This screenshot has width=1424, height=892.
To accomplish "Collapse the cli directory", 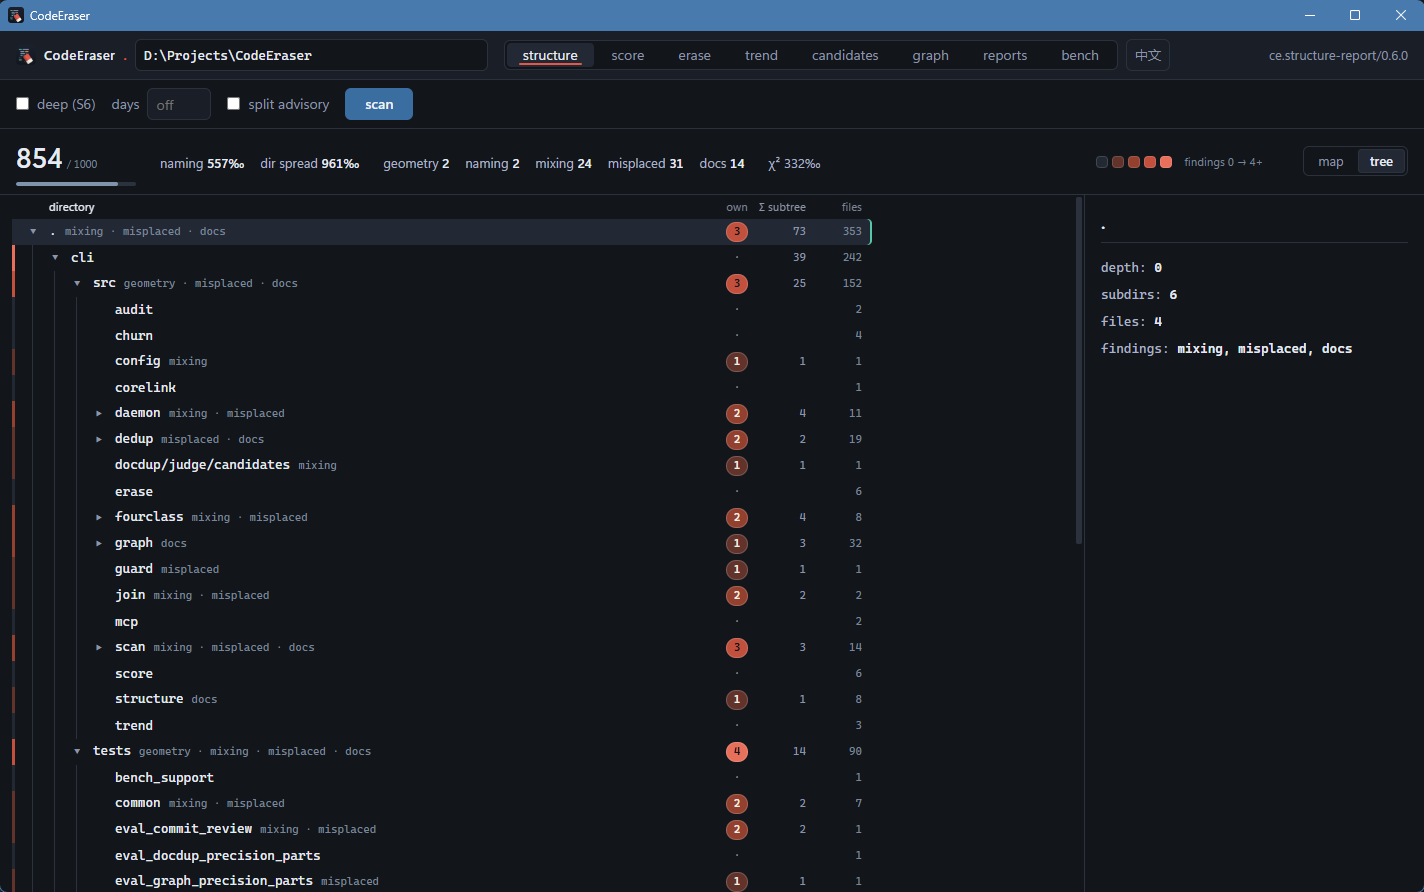I will [55, 257].
